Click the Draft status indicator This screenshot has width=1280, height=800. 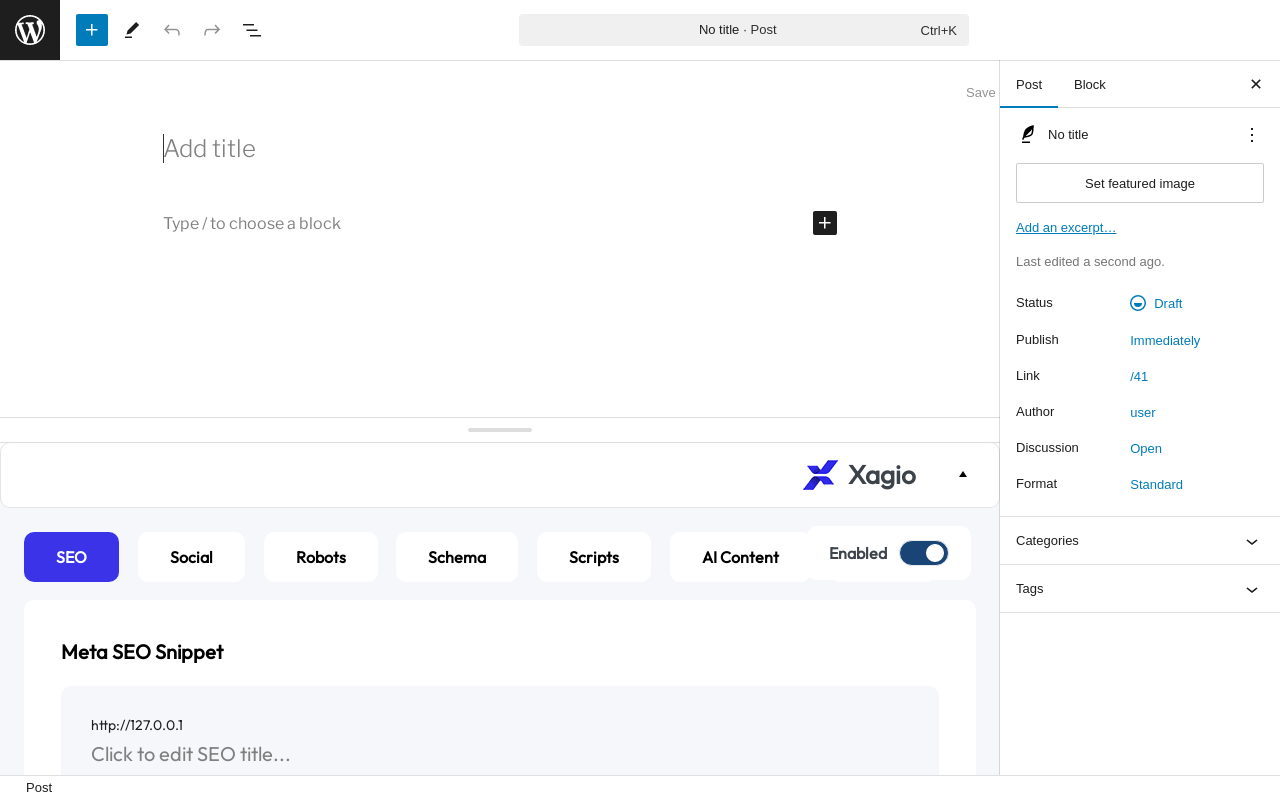[1156, 303]
